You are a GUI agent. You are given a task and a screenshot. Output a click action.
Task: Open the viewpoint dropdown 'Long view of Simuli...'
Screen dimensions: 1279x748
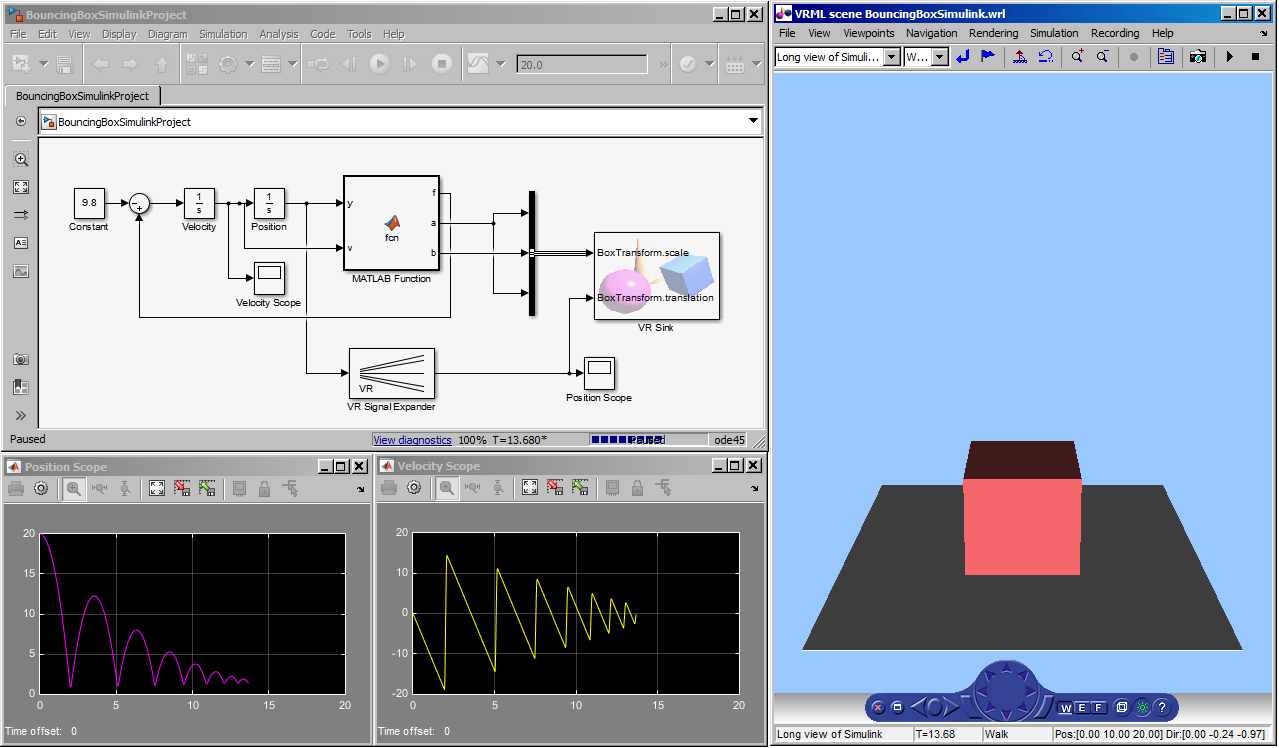(x=891, y=58)
